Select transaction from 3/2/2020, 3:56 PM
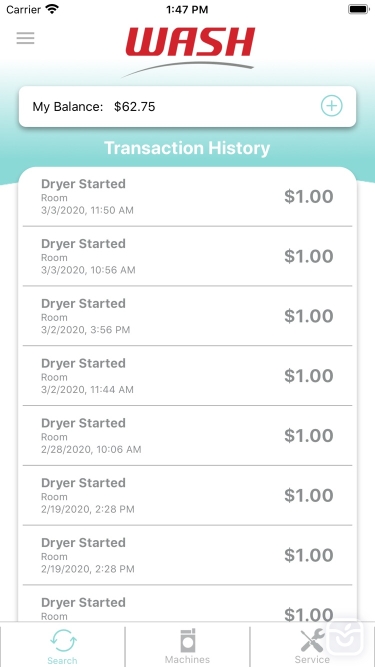The image size is (375, 667). click(x=188, y=316)
